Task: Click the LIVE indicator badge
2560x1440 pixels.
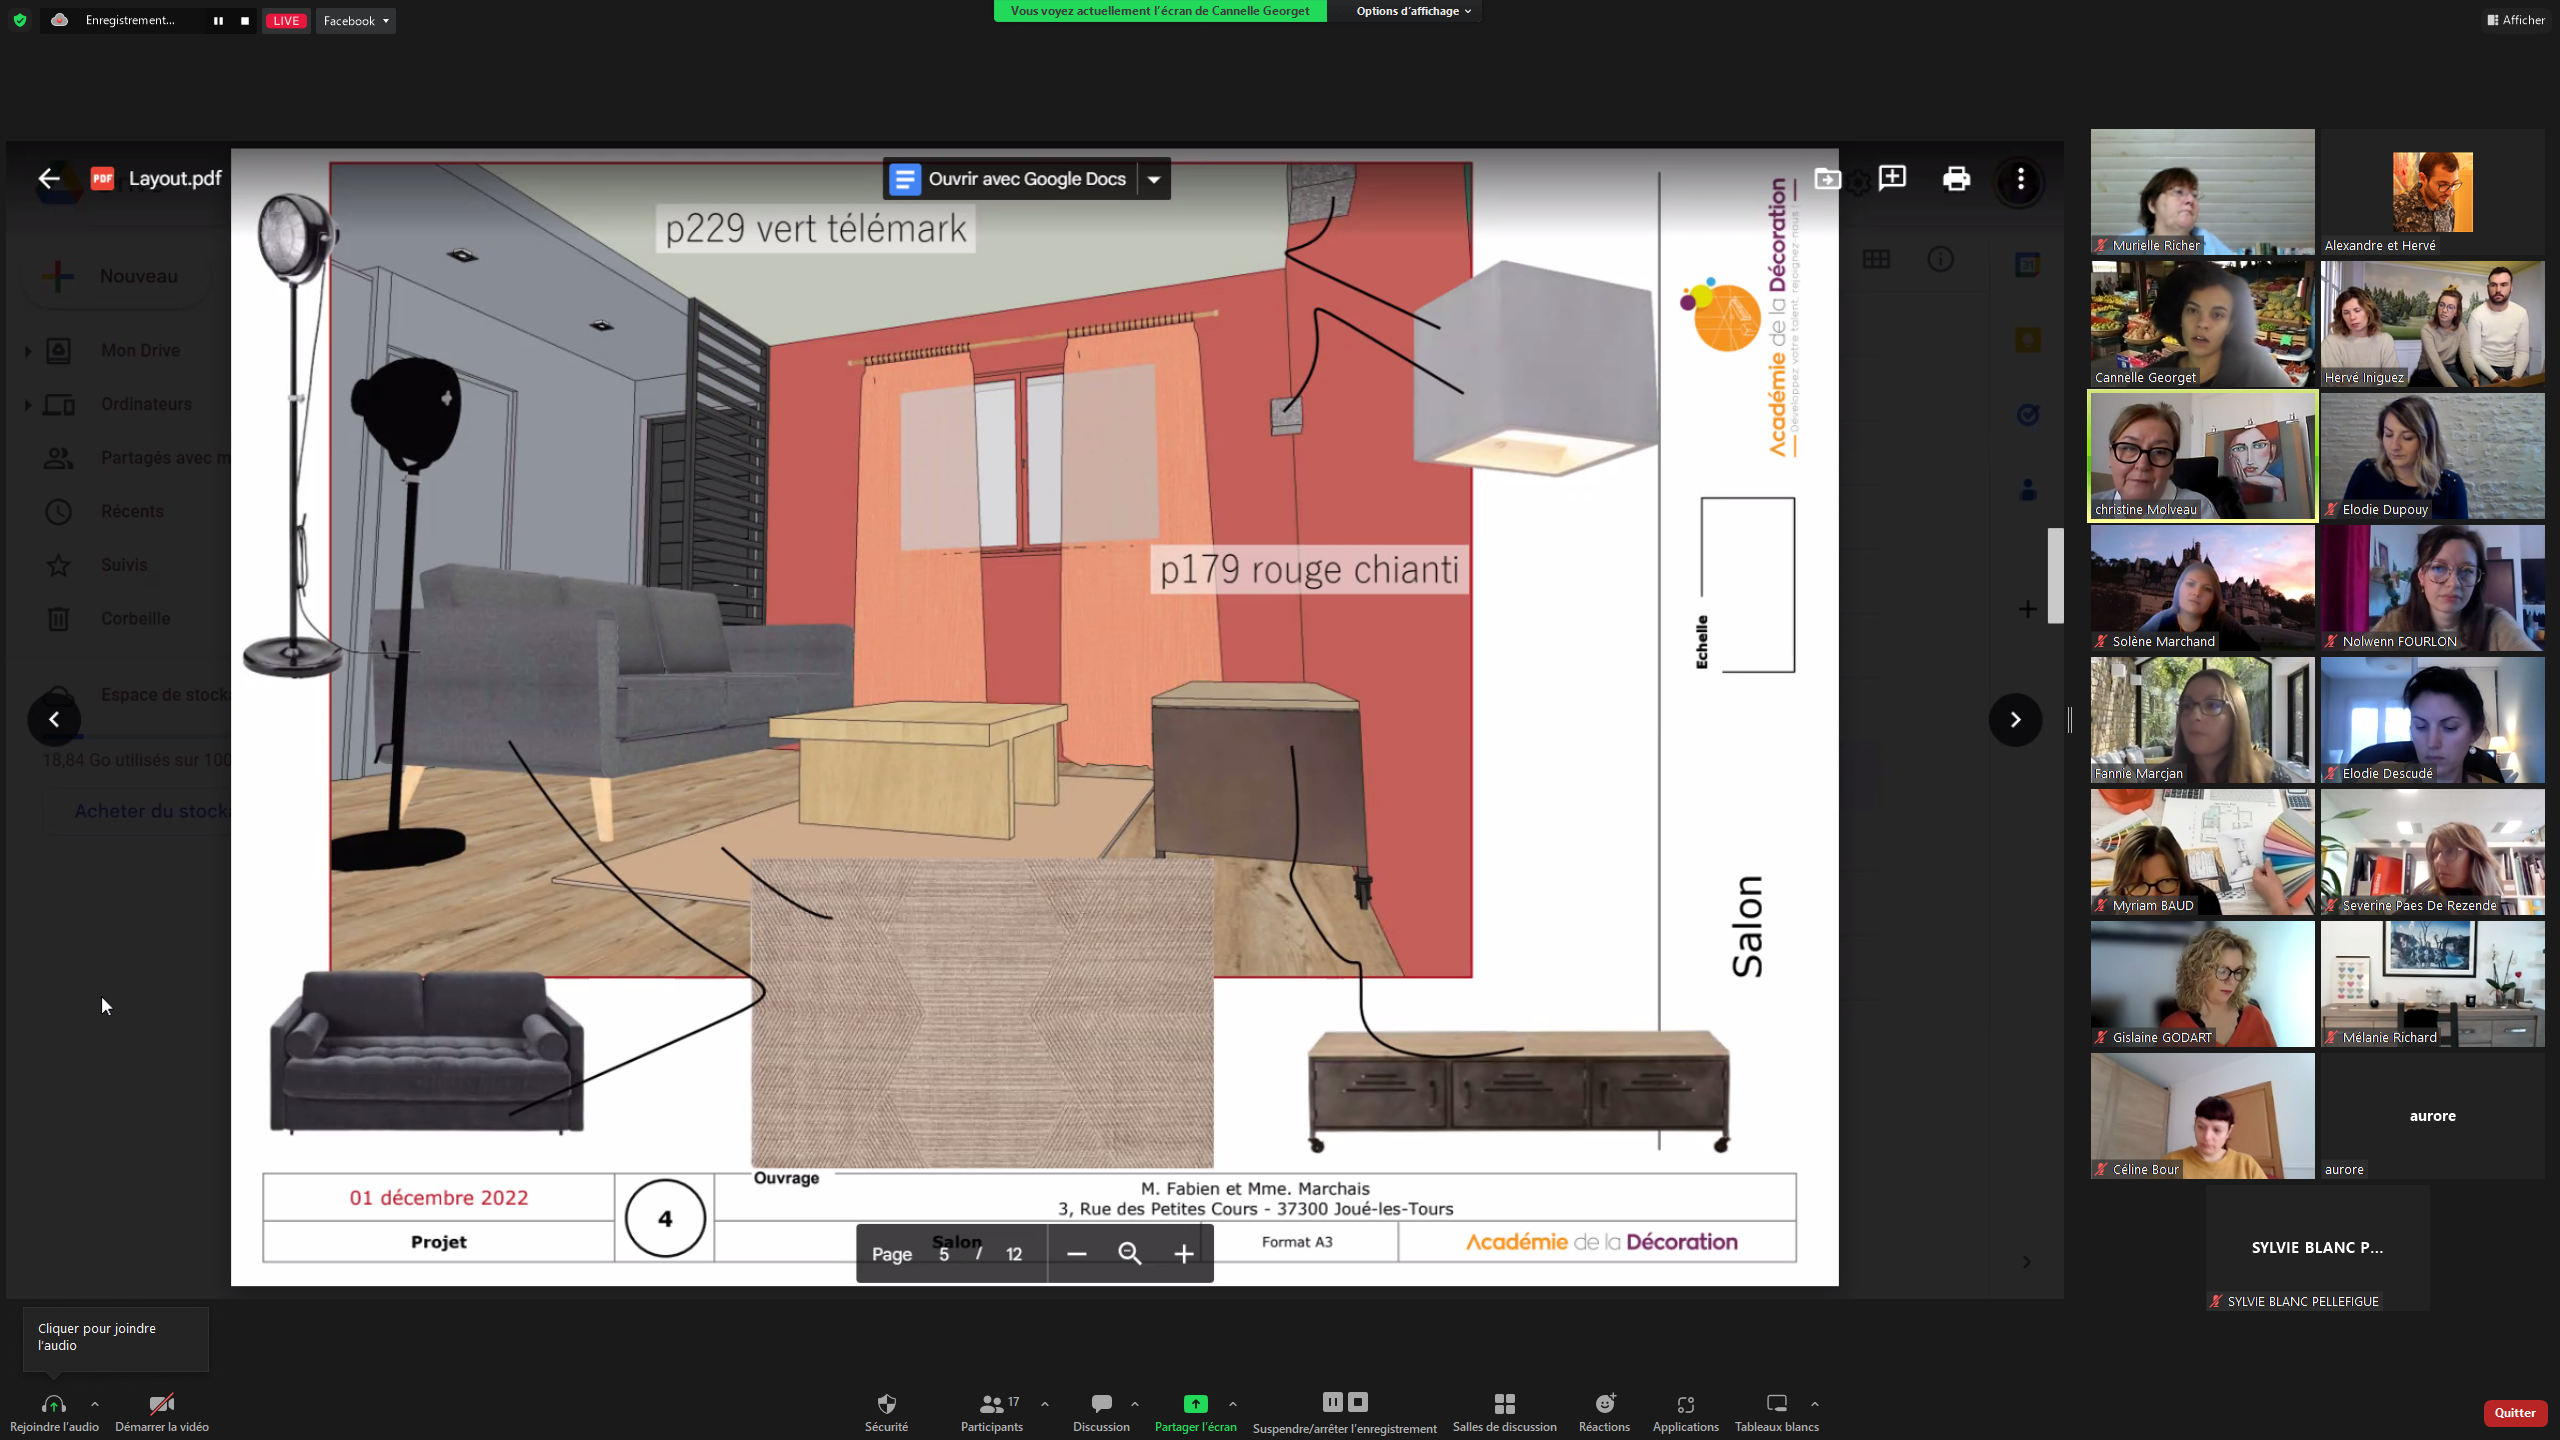Action: click(286, 20)
